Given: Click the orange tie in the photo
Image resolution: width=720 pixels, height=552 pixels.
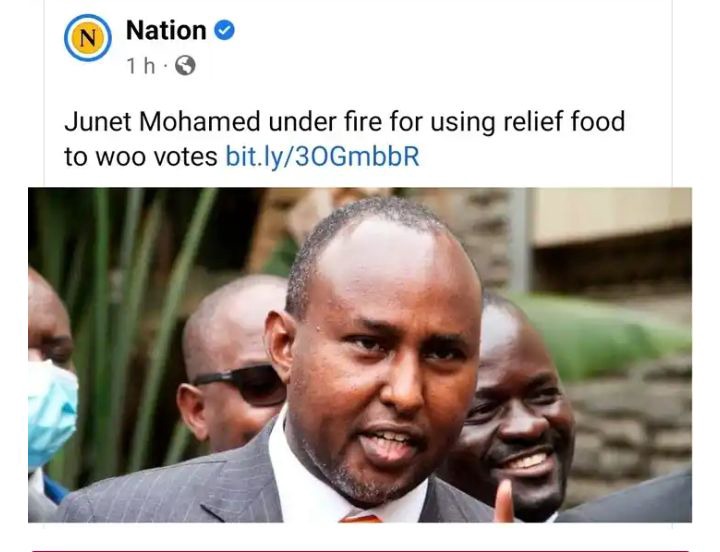Looking at the screenshot, I should pos(361,518).
